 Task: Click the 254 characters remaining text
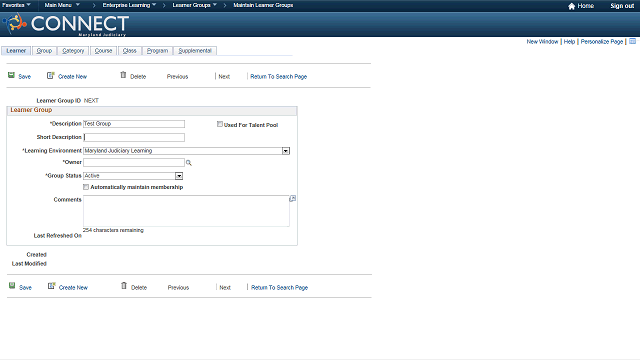tap(113, 230)
